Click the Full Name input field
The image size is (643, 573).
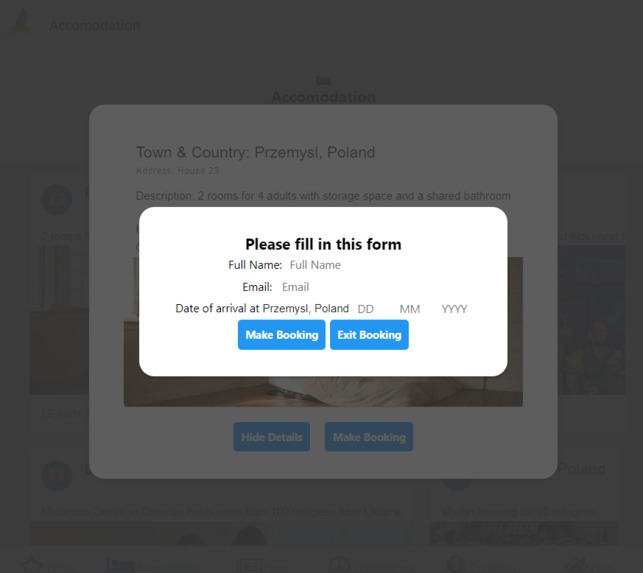tap(328, 265)
